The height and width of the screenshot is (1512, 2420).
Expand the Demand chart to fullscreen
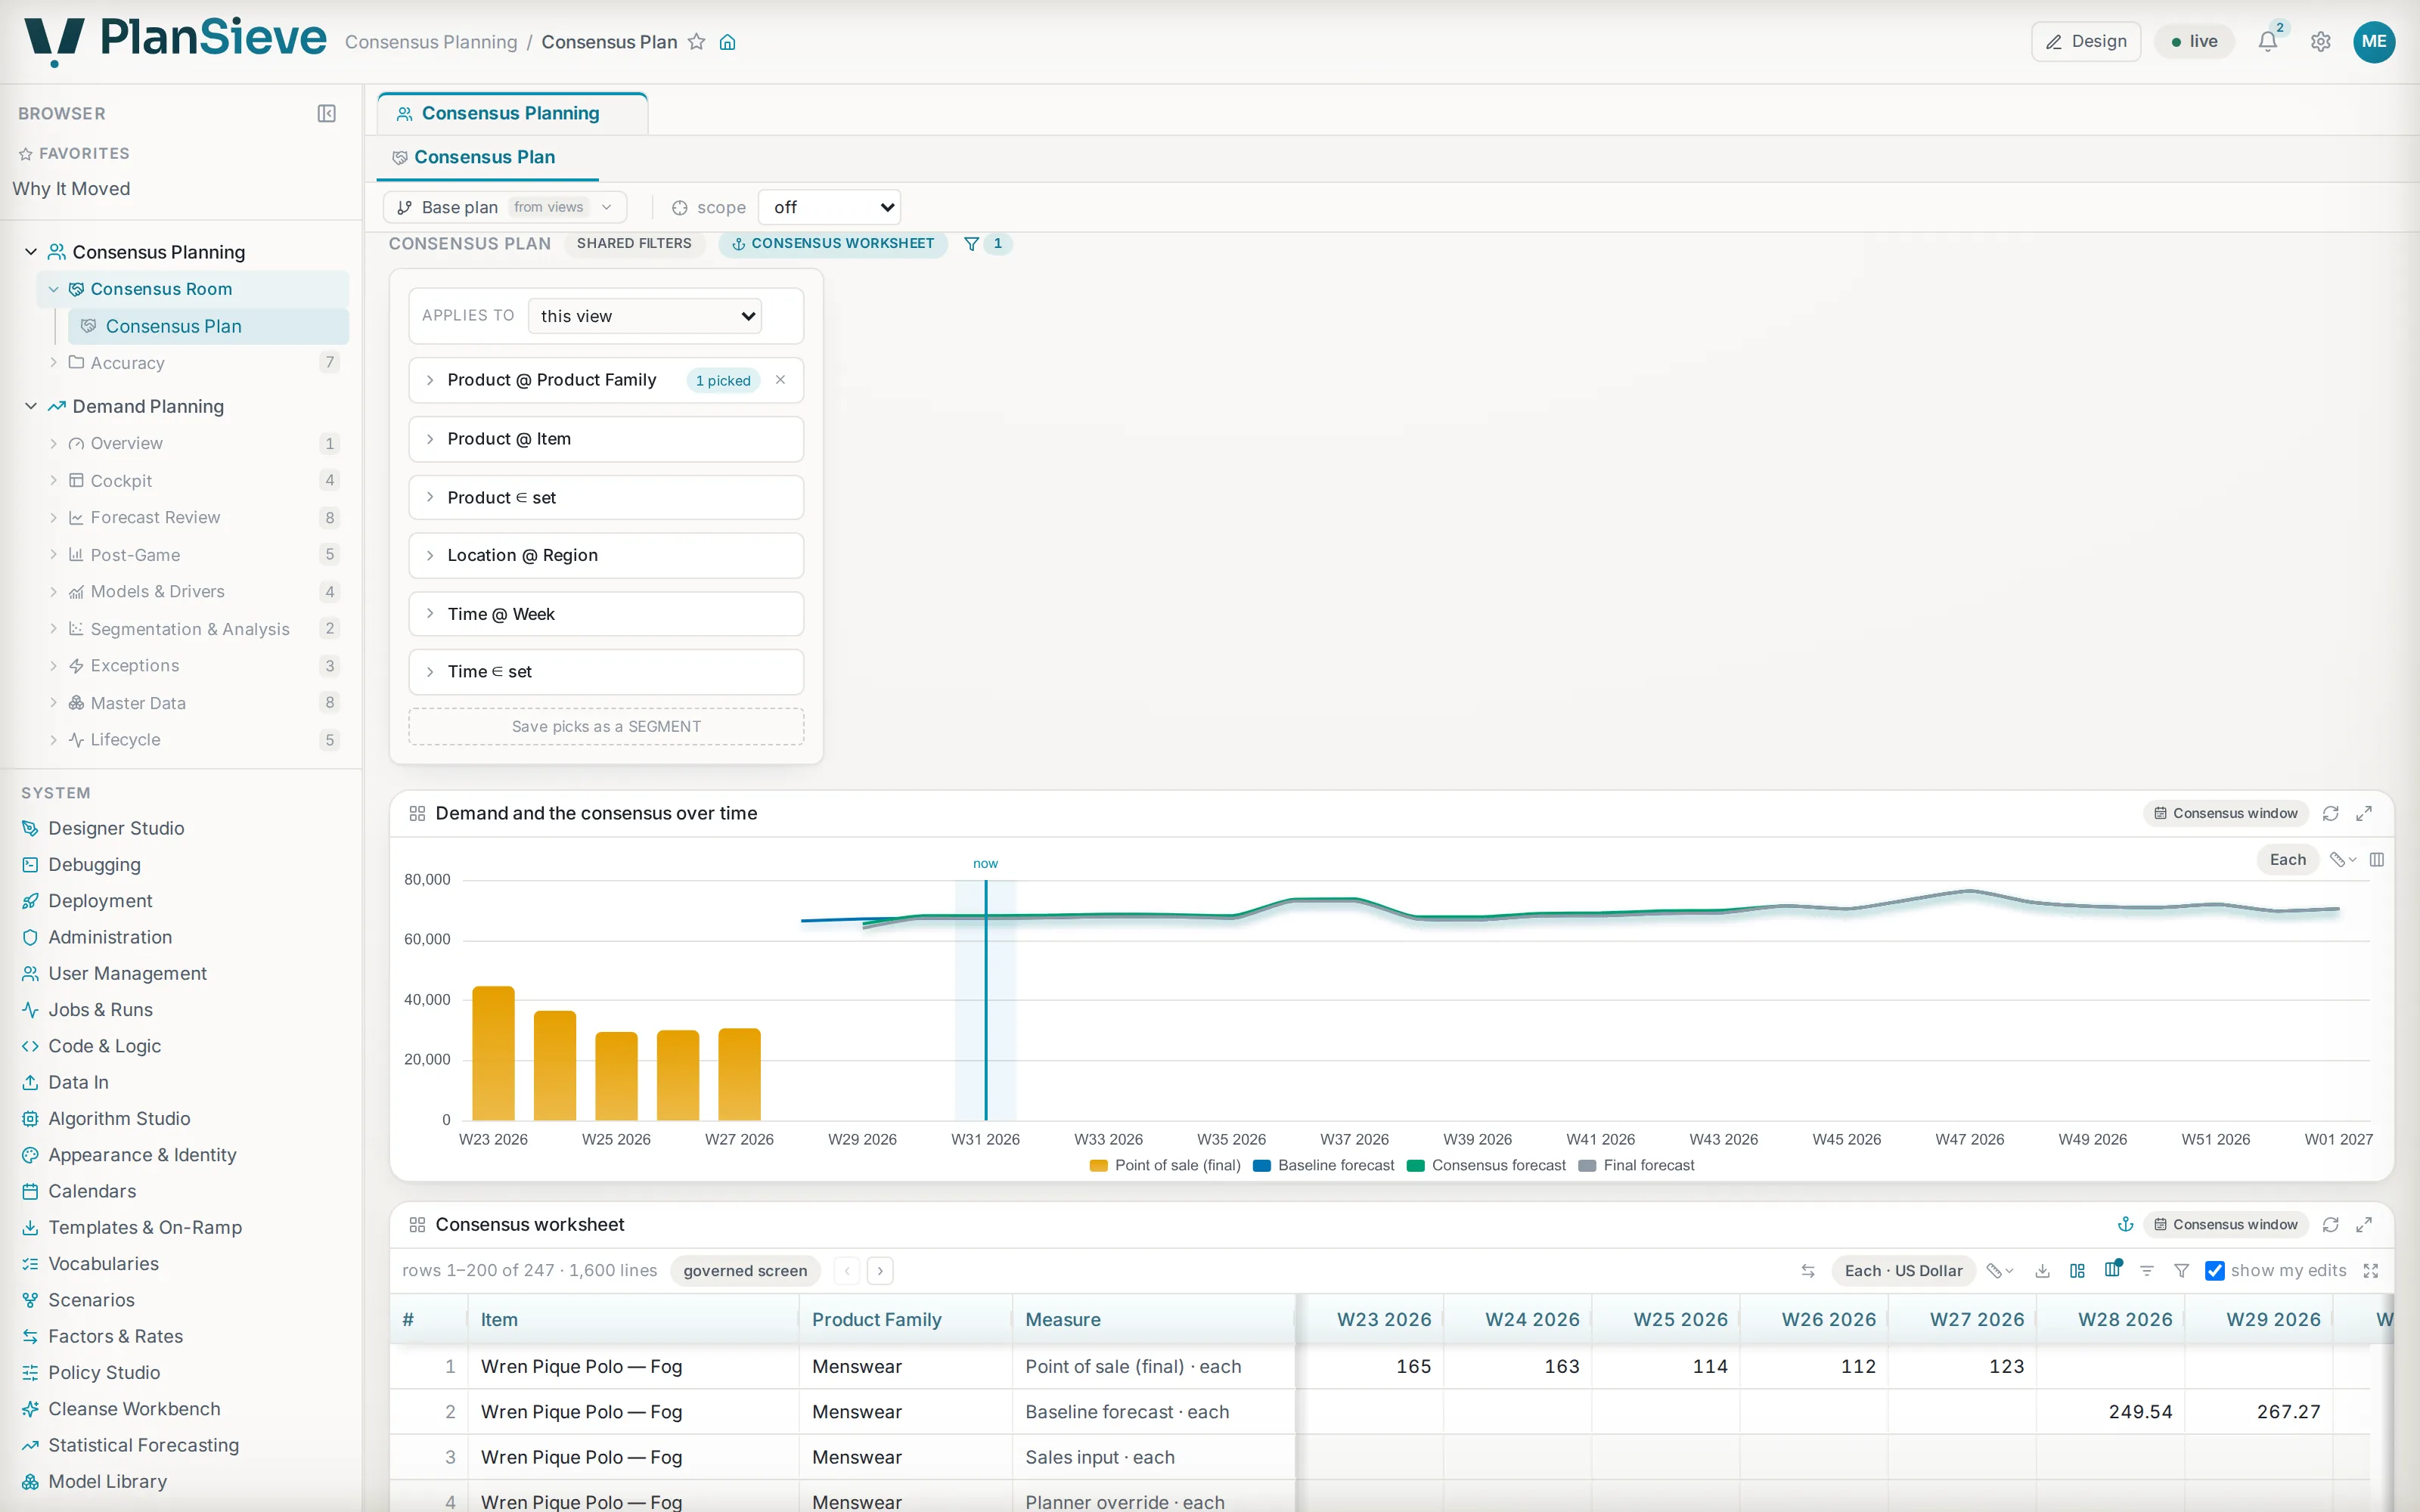pyautogui.click(x=2364, y=814)
